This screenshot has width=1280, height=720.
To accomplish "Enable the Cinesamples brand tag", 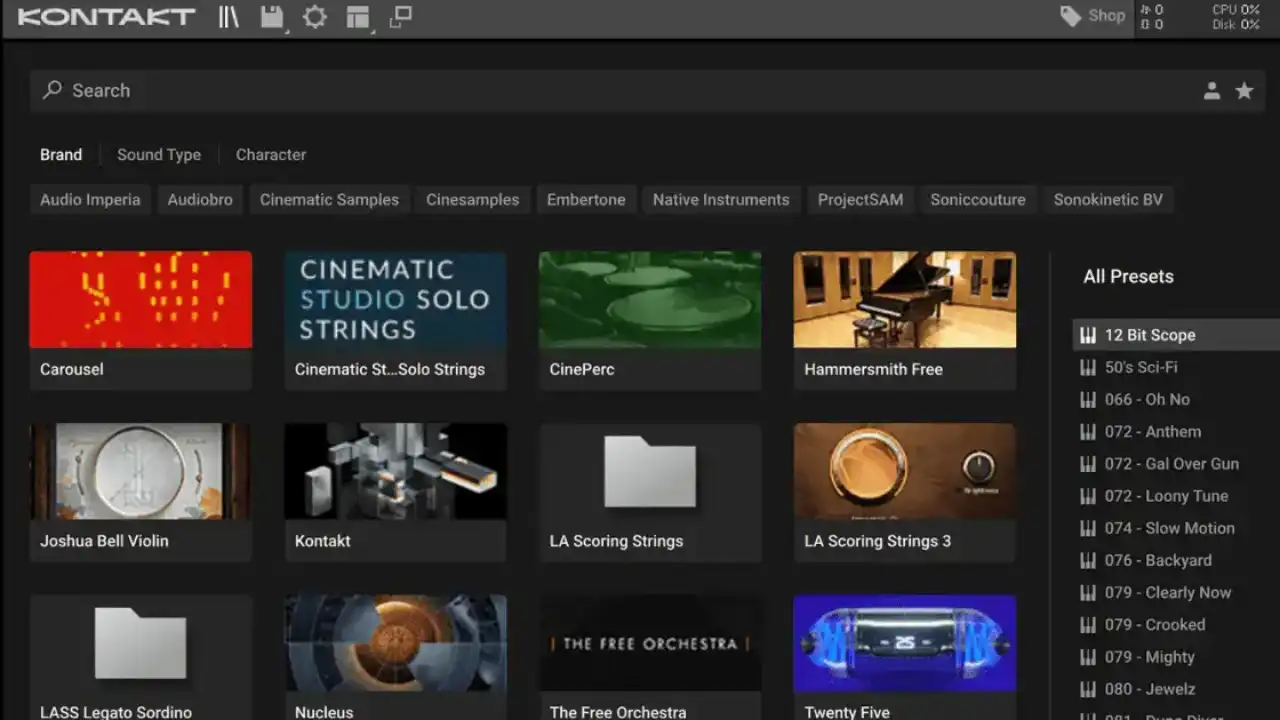I will 472,200.
